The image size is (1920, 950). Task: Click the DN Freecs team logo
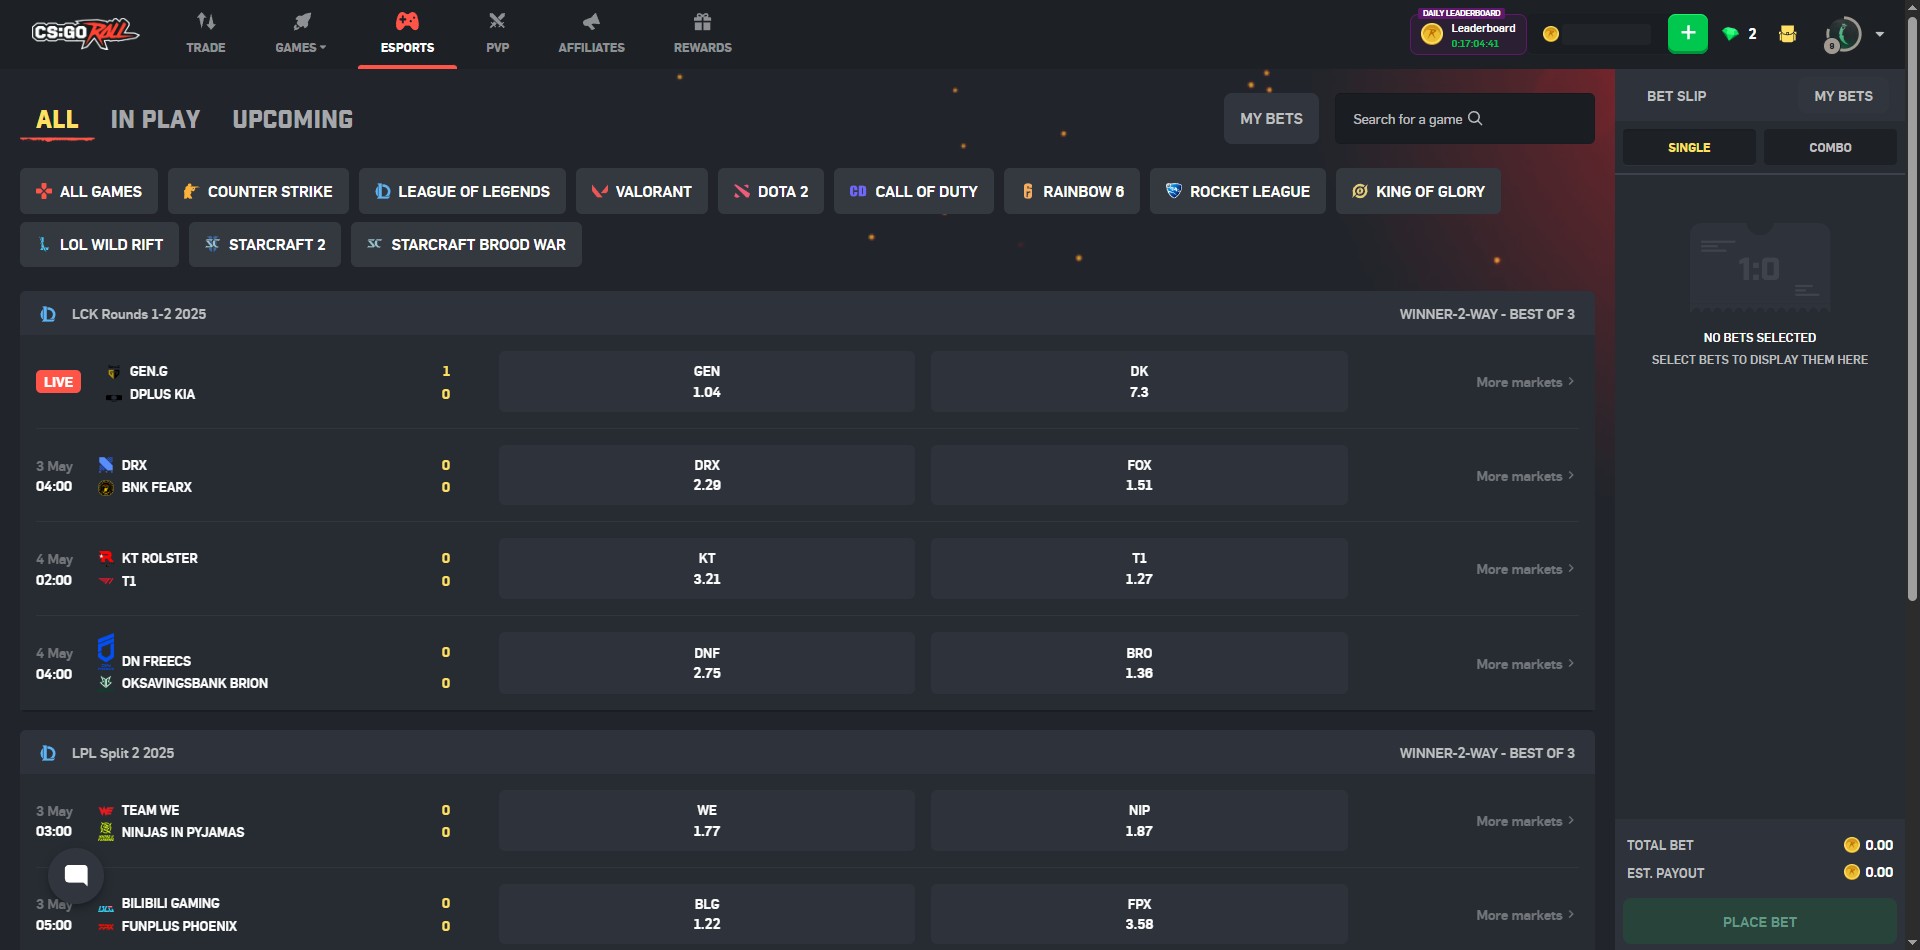[x=106, y=650]
